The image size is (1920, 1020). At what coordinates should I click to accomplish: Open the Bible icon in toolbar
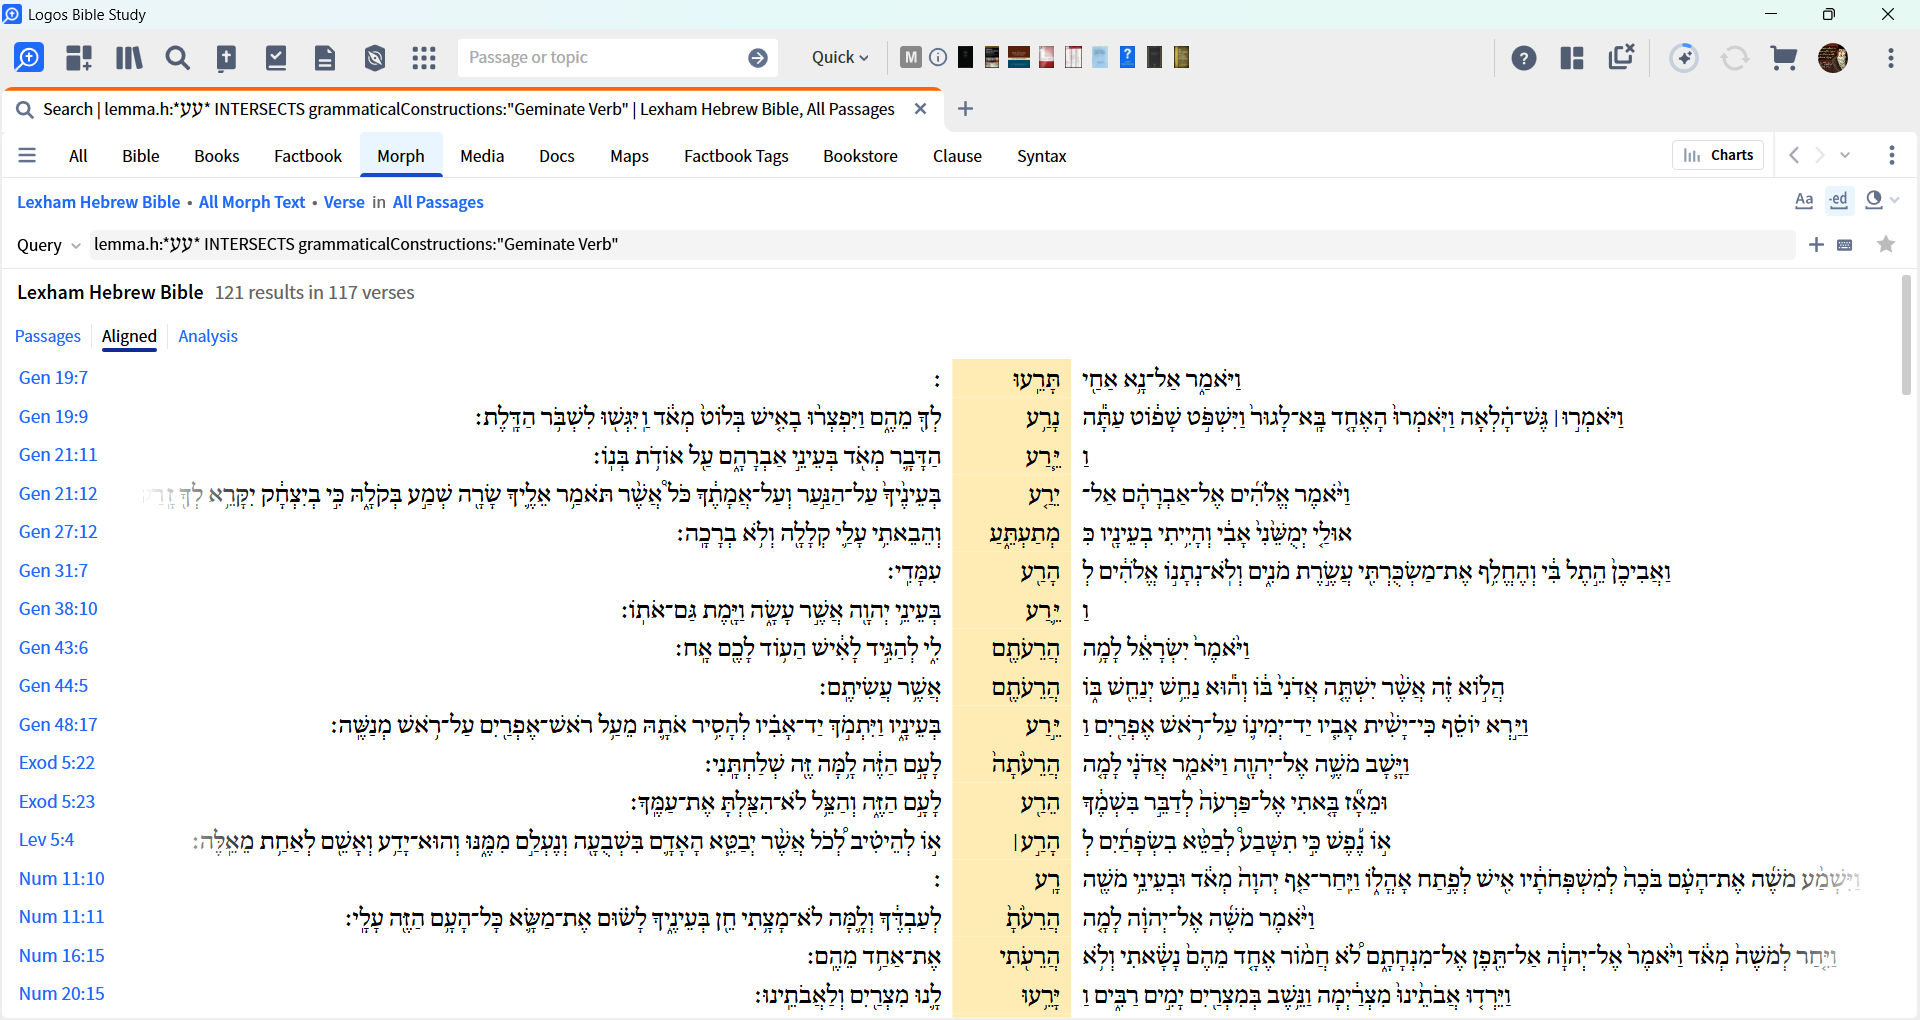227,58
